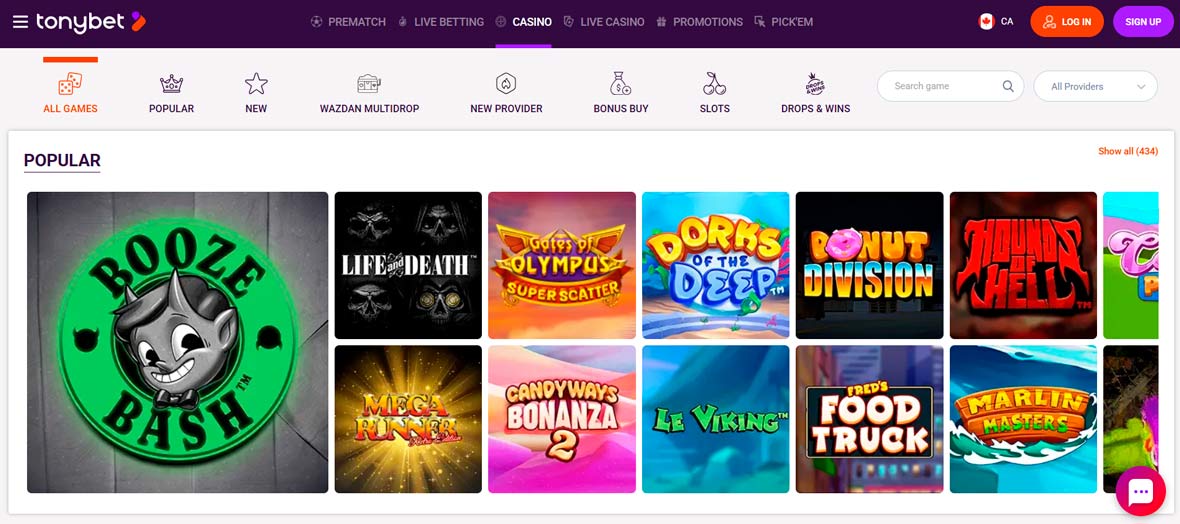Screen dimensions: 1180x524
Task: Open the Promotions page
Action: click(x=707, y=22)
